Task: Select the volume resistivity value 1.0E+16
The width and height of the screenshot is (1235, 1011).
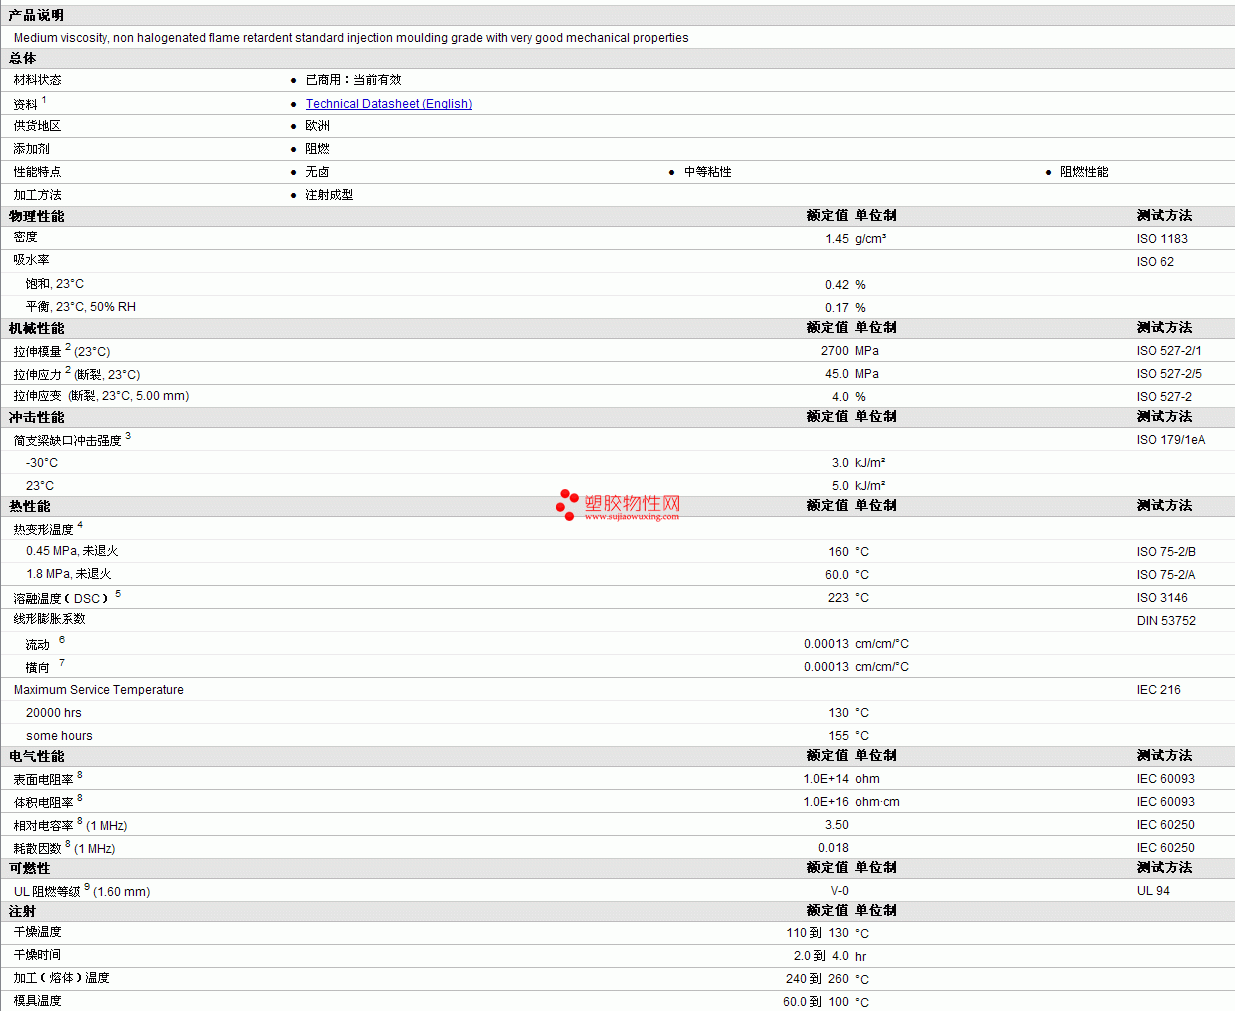Action: (826, 802)
